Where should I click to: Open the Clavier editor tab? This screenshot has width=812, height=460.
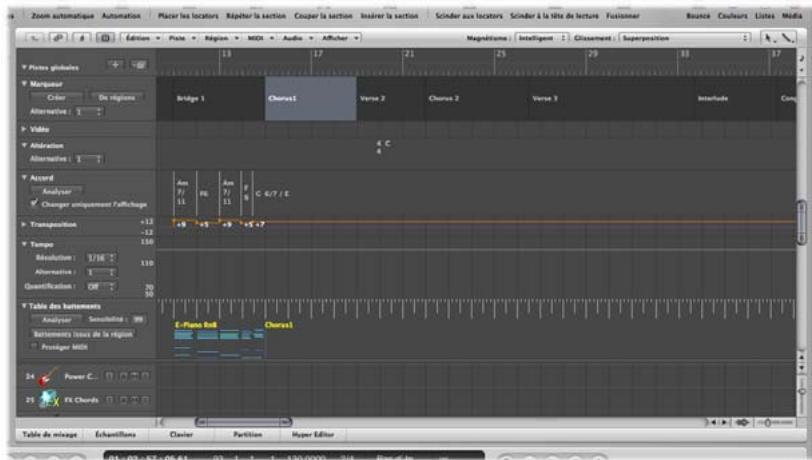click(x=181, y=435)
